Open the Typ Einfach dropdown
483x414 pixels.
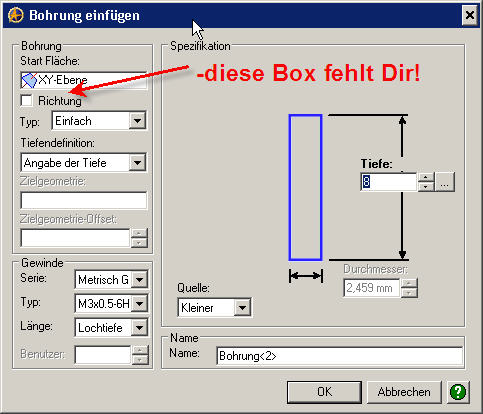click(x=137, y=121)
